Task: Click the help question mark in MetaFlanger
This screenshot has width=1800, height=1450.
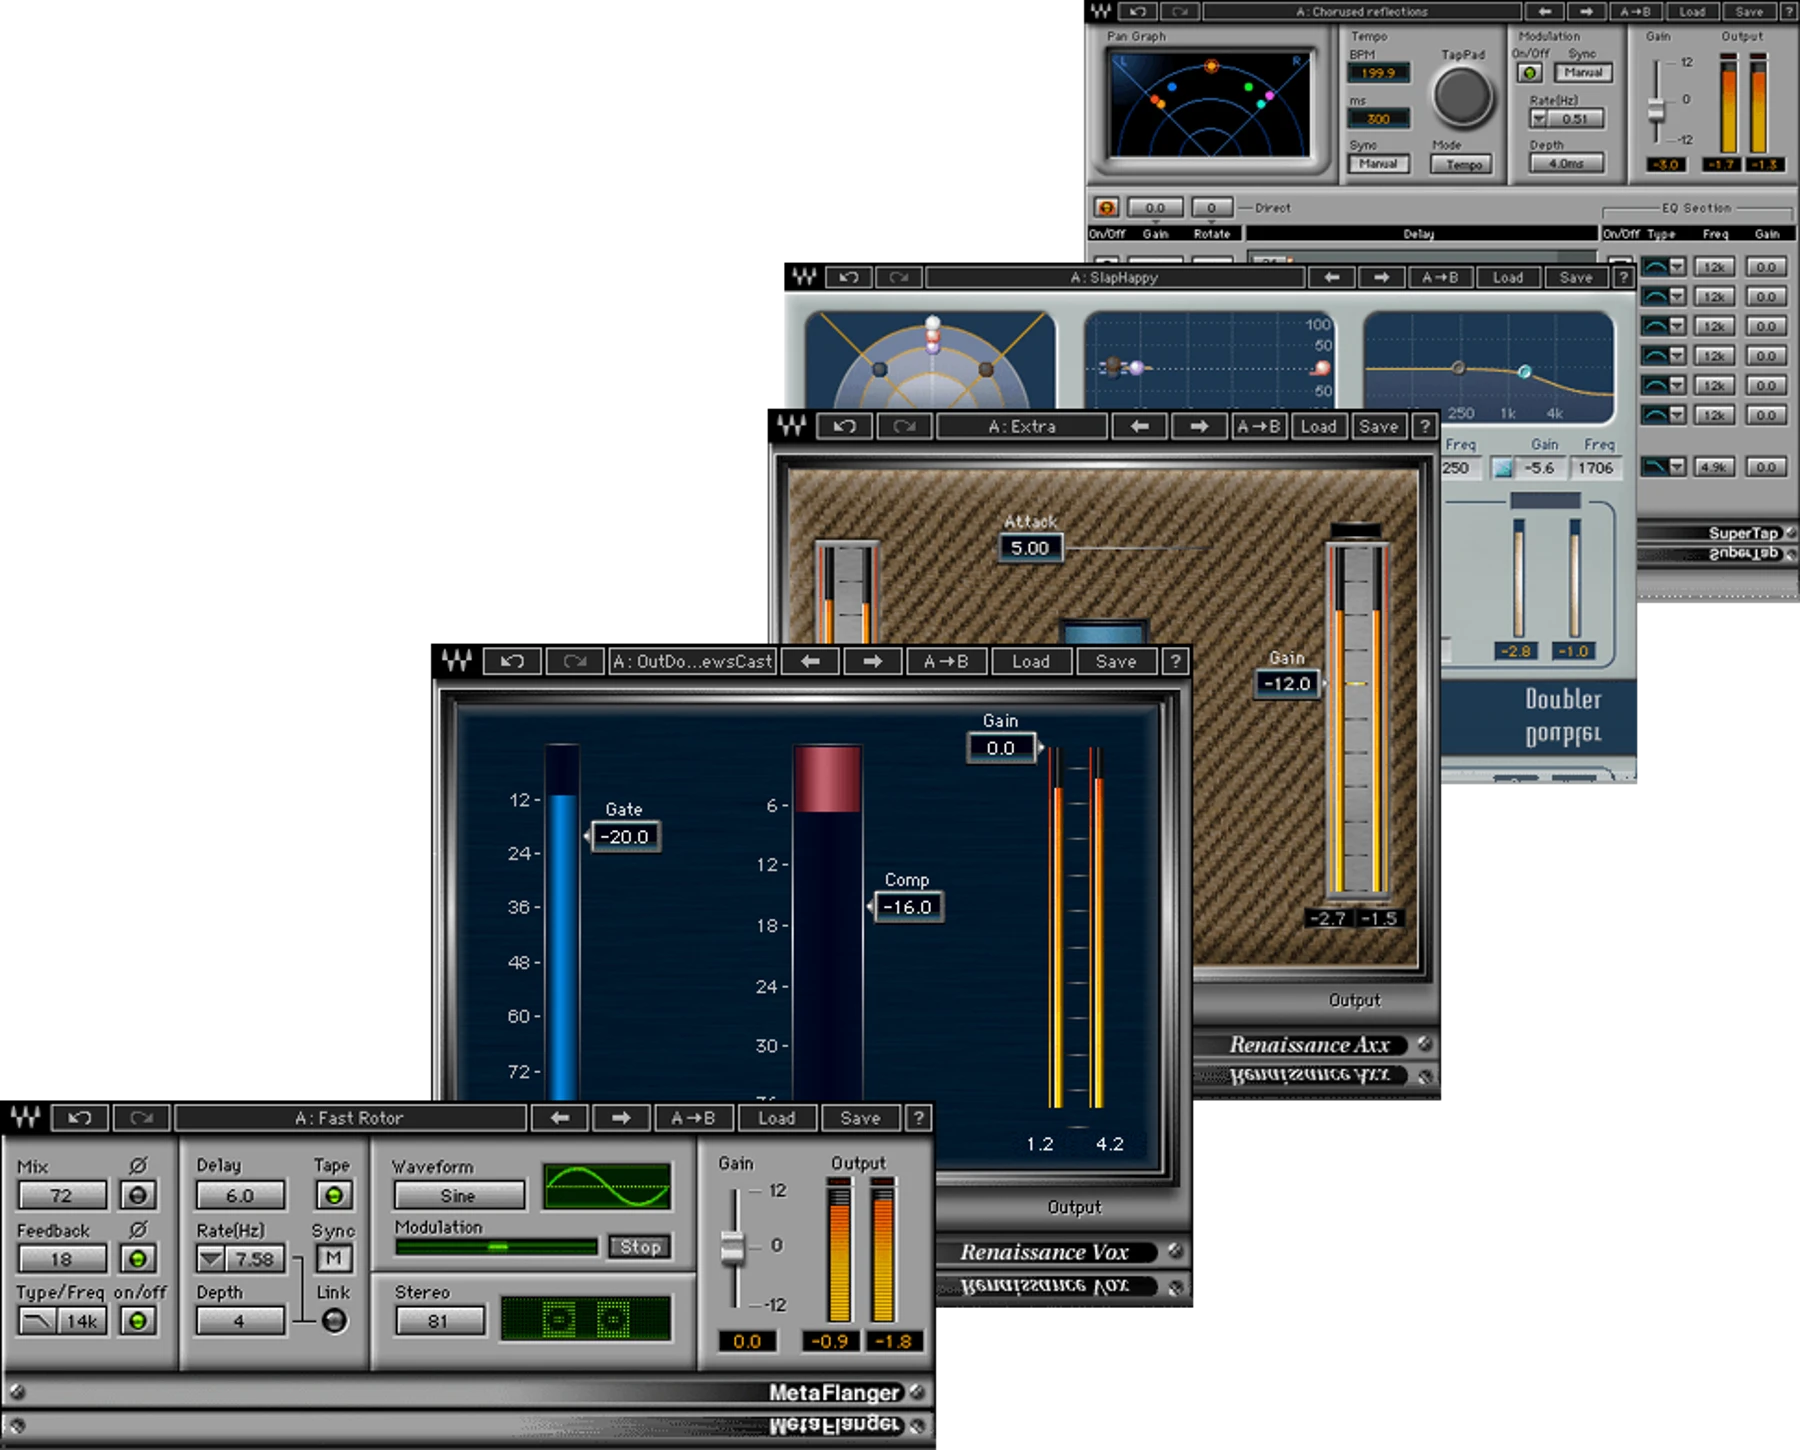Action: [x=918, y=1118]
